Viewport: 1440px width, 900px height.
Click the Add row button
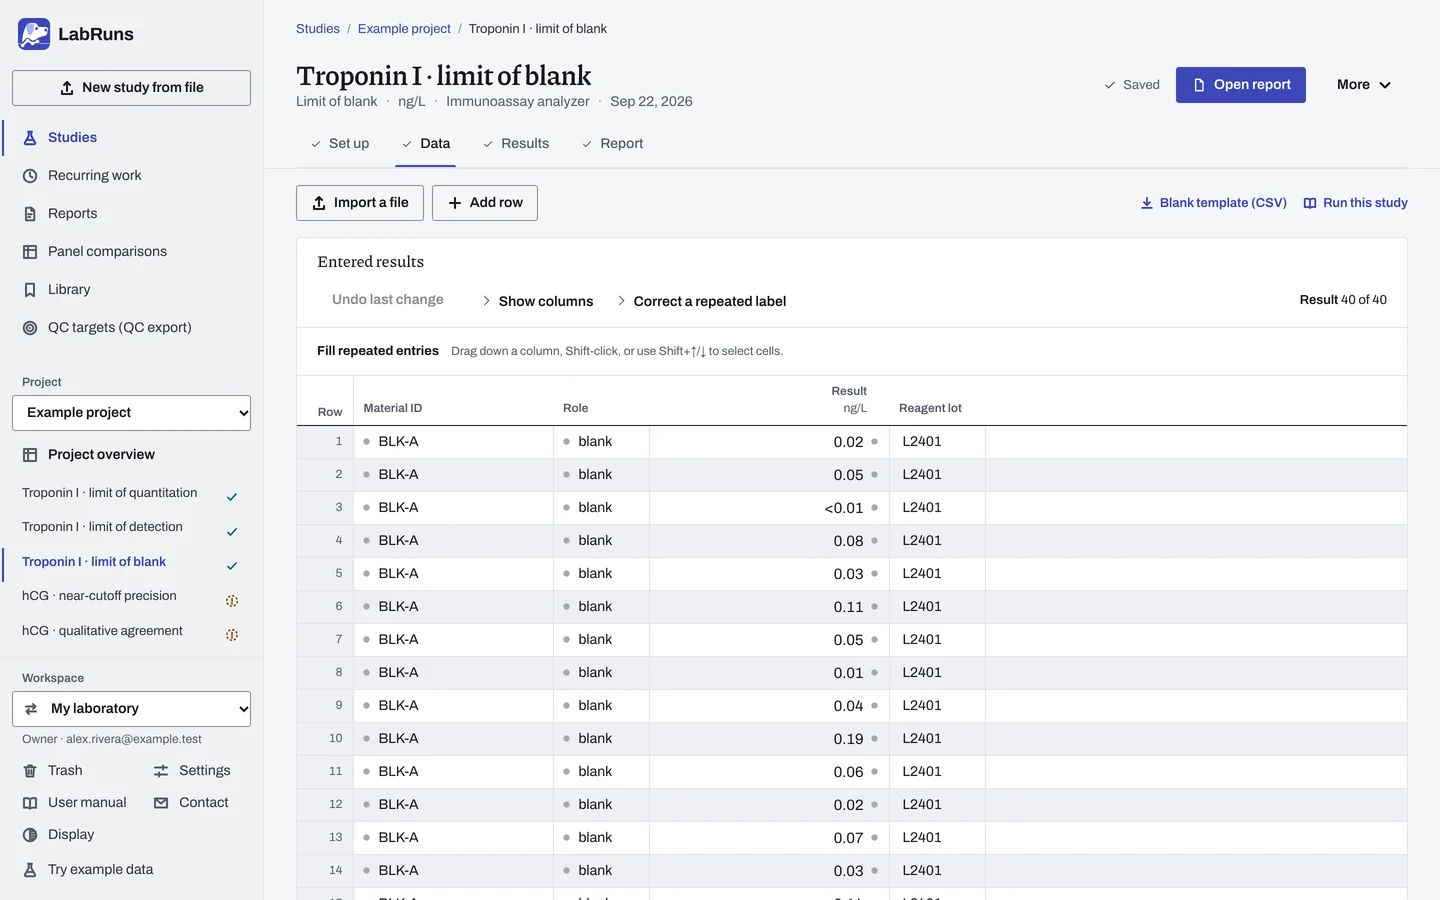[485, 203]
